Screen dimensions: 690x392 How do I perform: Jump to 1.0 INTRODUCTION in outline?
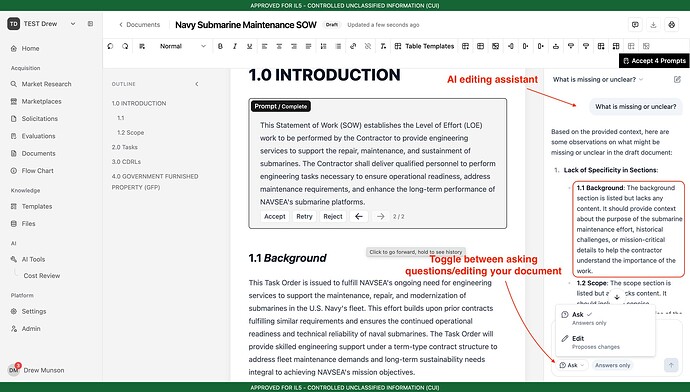pos(139,103)
